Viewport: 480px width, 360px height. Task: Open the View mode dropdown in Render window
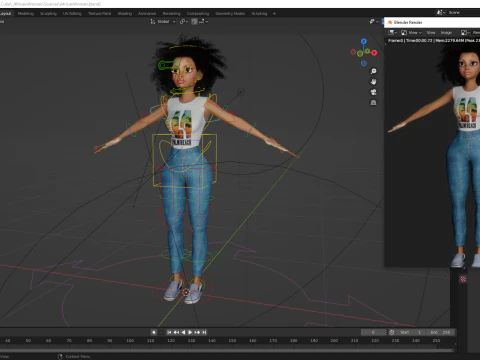point(412,33)
